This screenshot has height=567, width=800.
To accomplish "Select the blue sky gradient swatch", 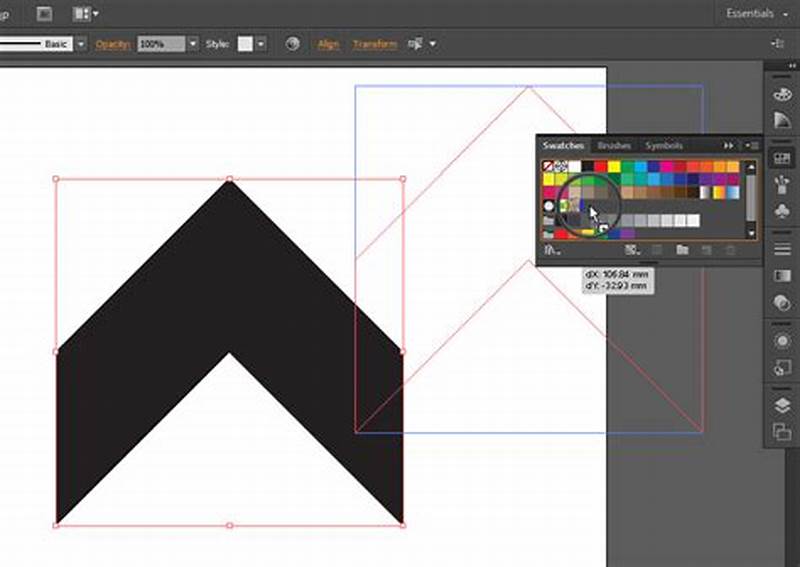I will (x=732, y=192).
